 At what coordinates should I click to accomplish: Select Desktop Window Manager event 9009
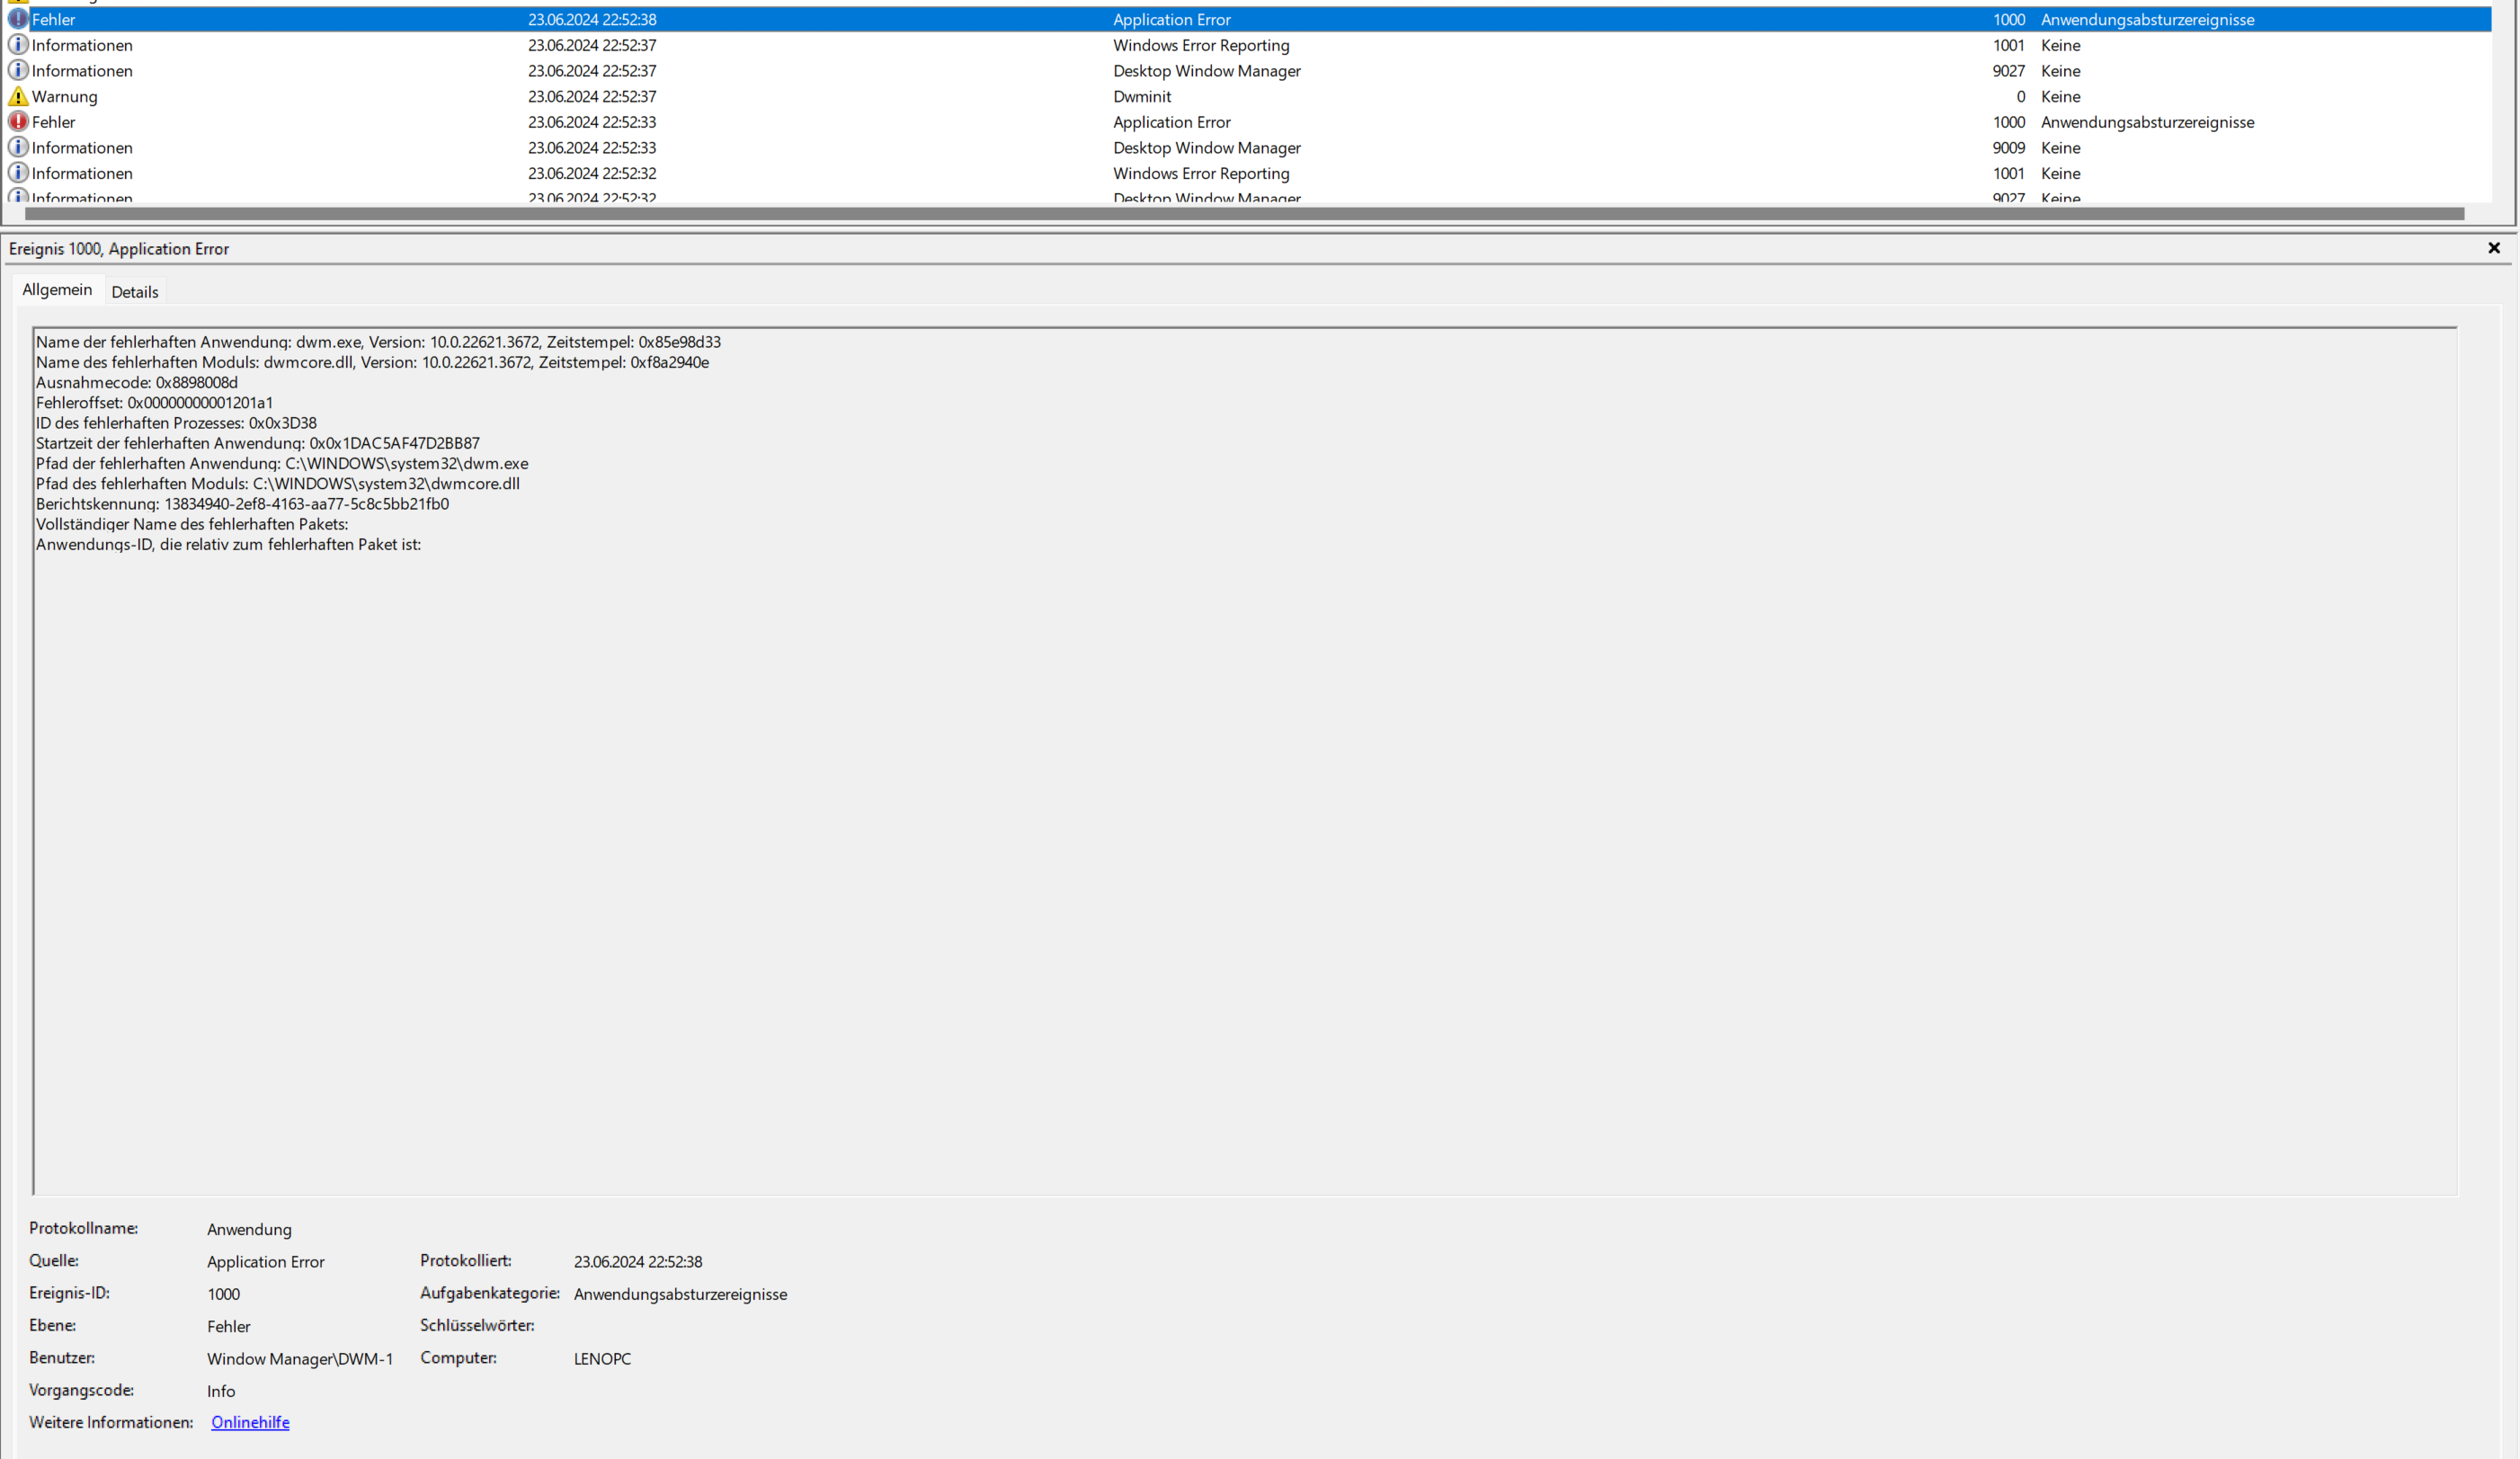1206,148
